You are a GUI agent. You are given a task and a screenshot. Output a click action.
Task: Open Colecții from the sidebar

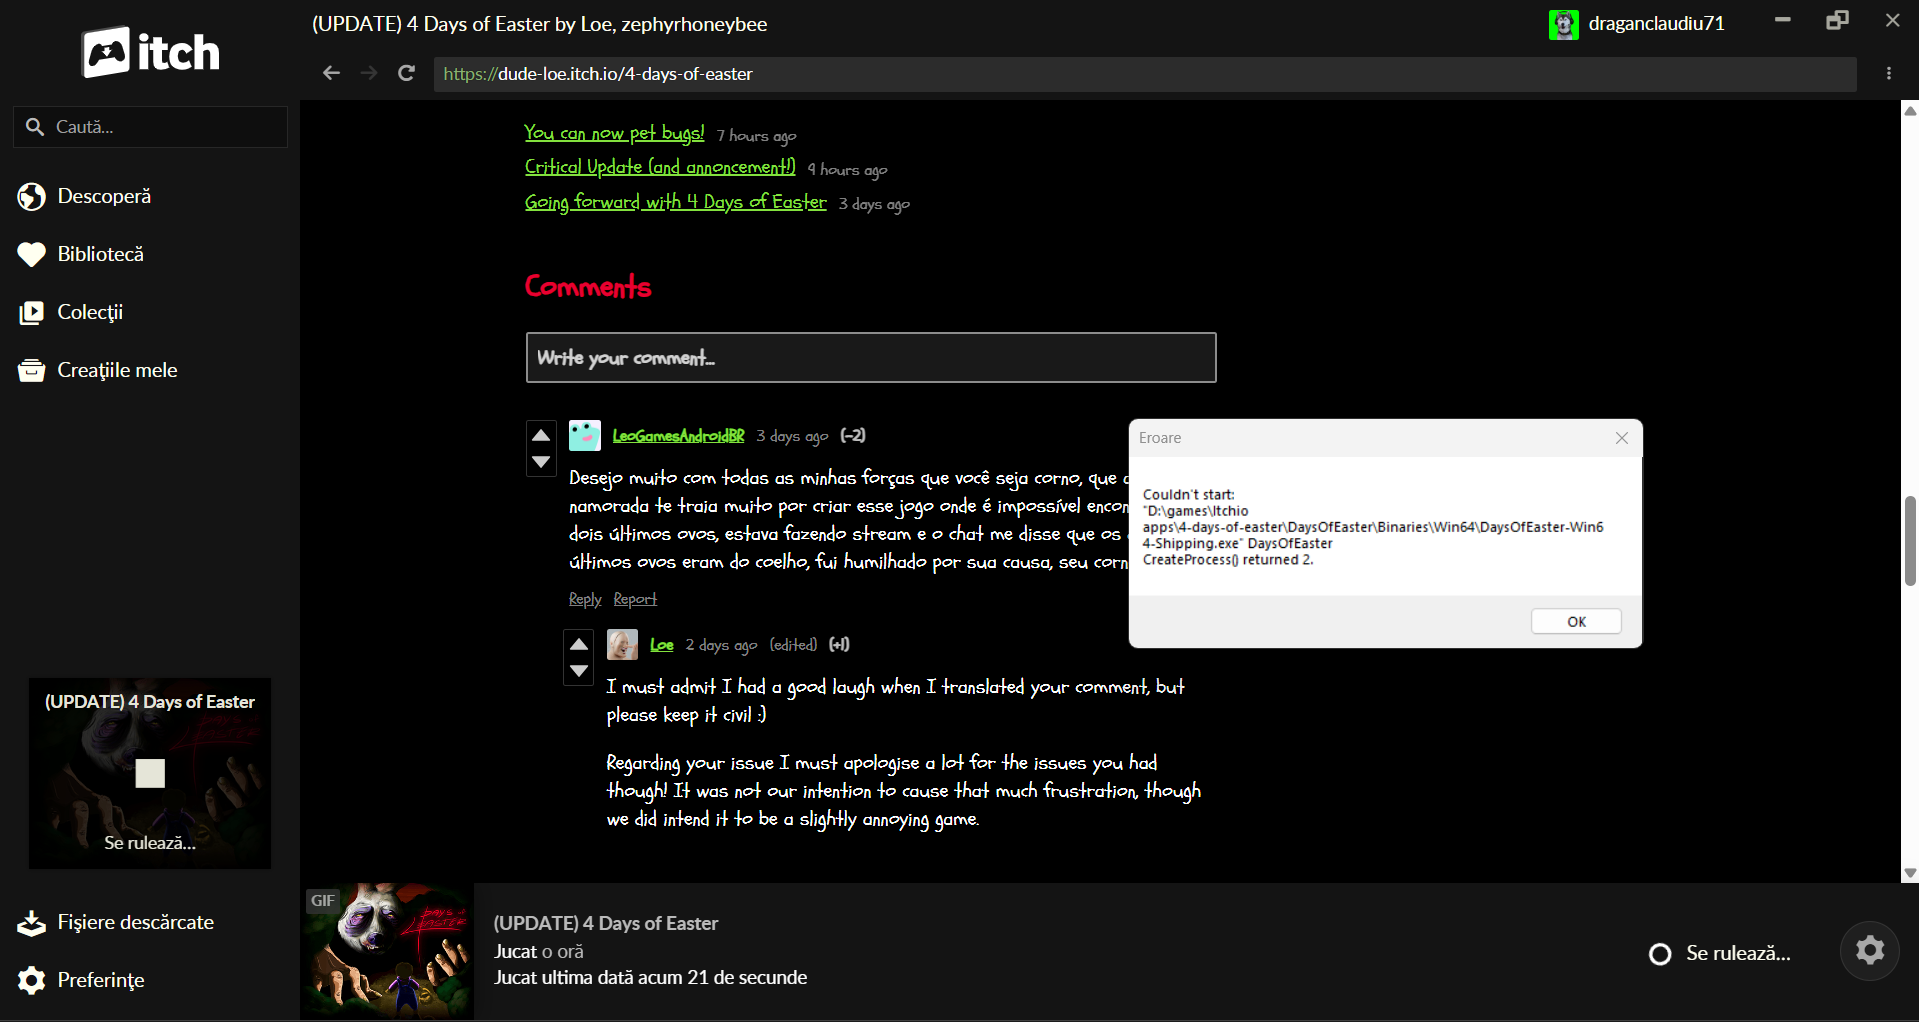(x=90, y=312)
